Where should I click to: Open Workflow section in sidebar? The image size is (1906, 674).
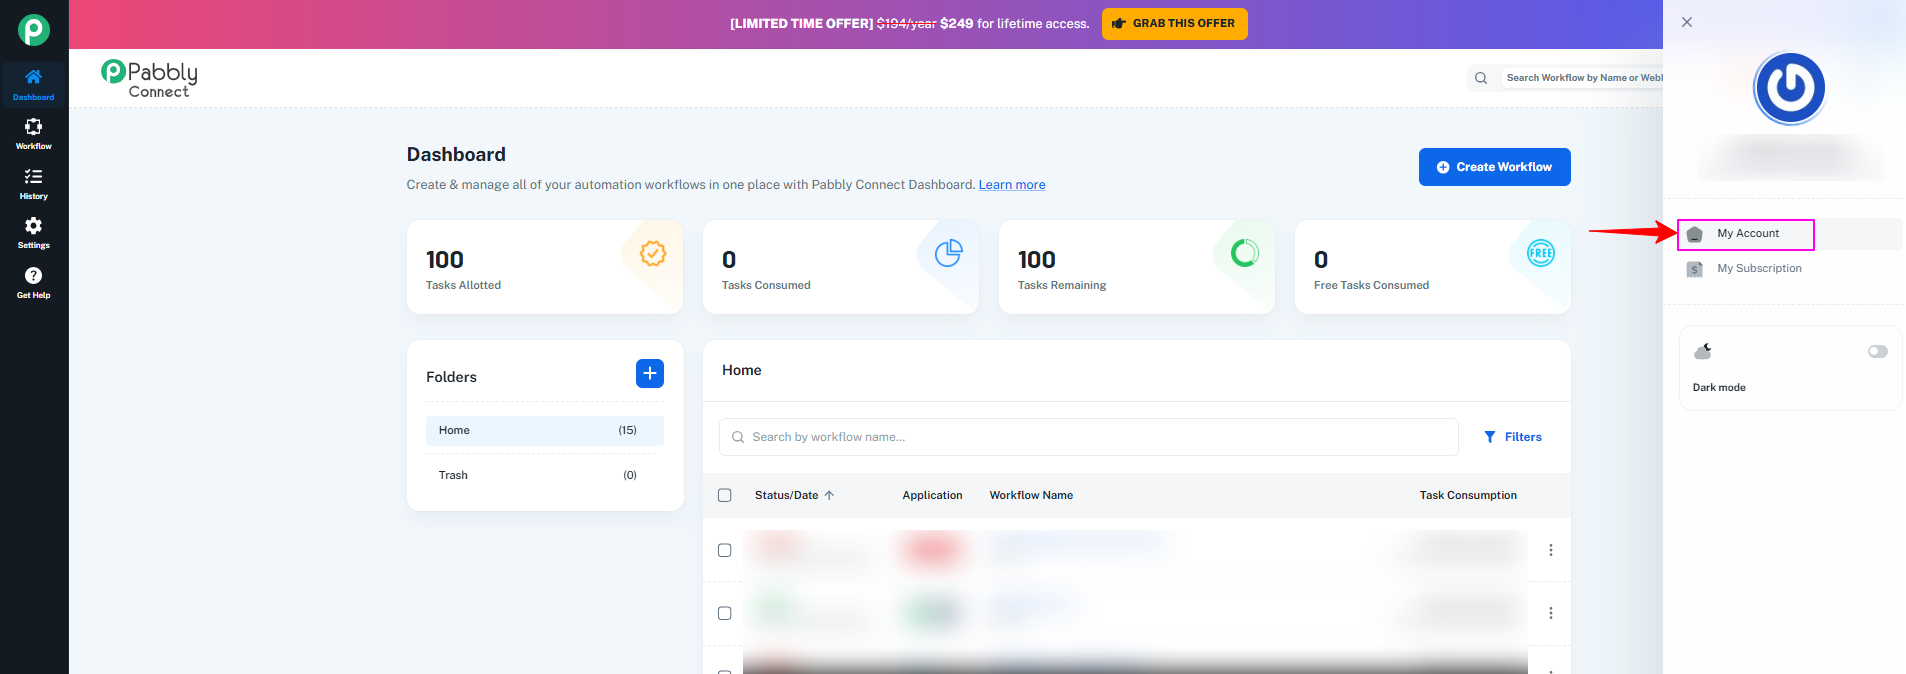(33, 134)
